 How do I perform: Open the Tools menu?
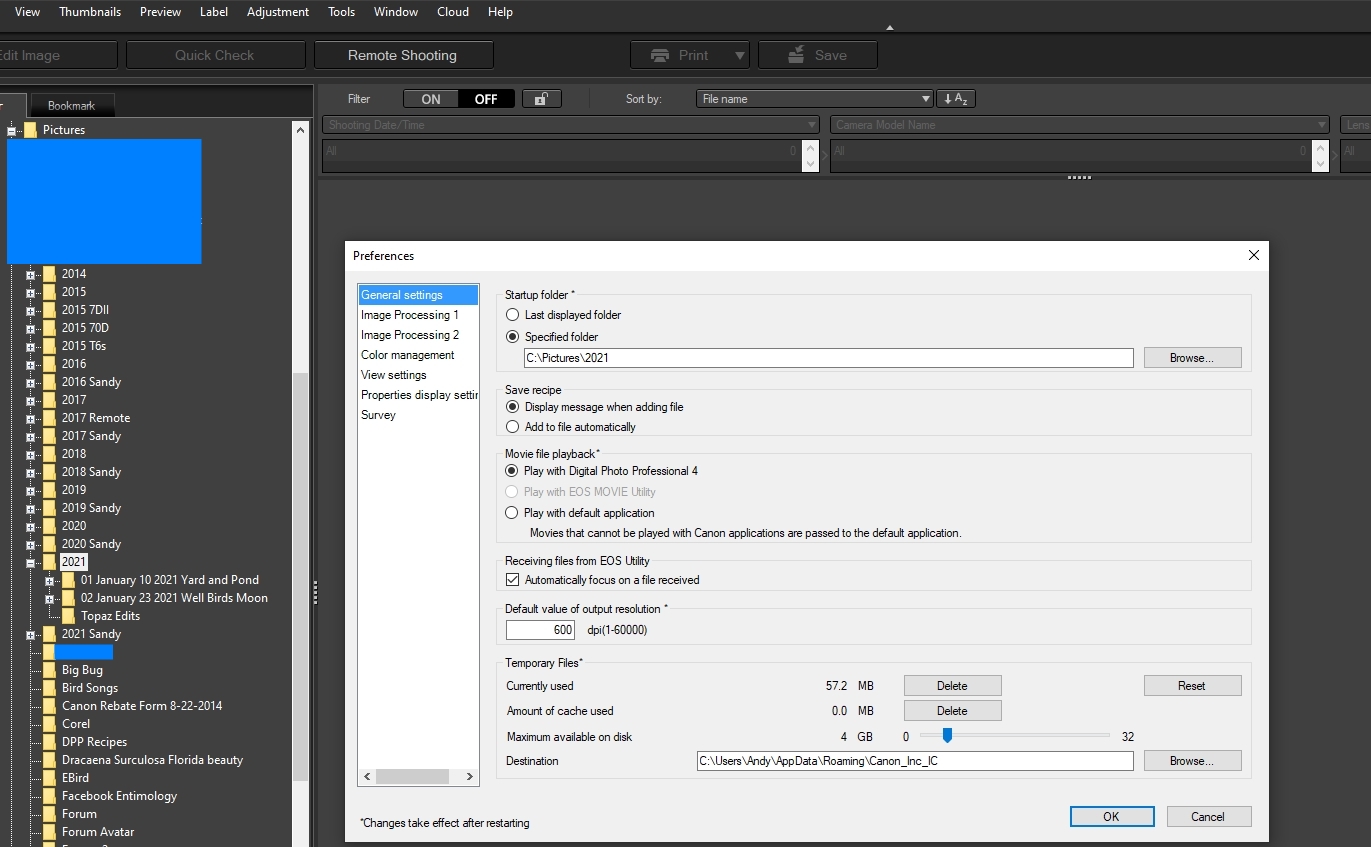tap(341, 12)
